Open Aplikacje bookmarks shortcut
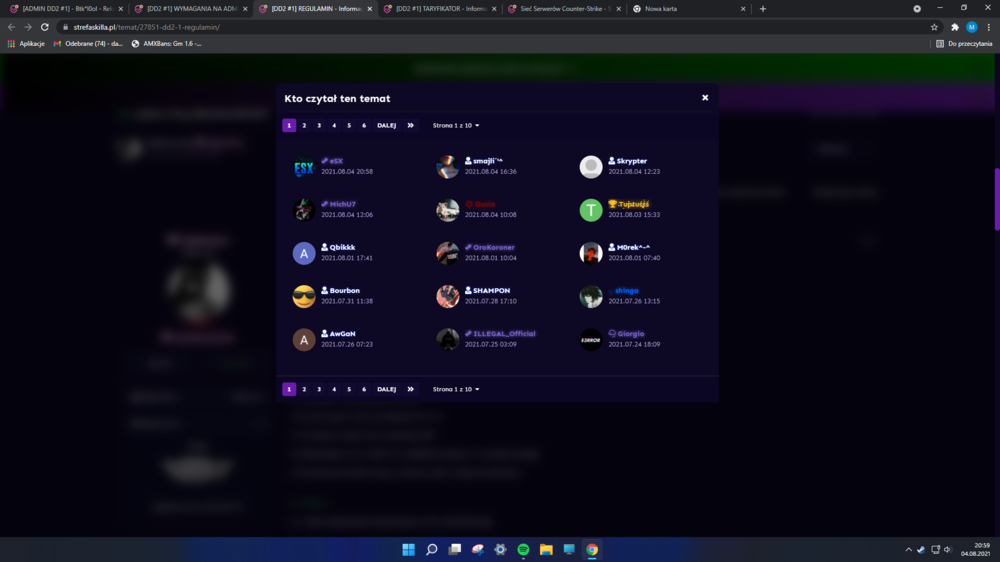 [26, 43]
